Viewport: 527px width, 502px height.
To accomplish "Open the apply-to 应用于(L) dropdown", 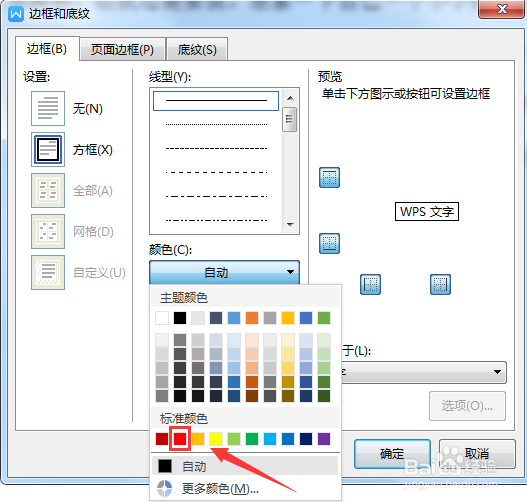I will [x=424, y=372].
